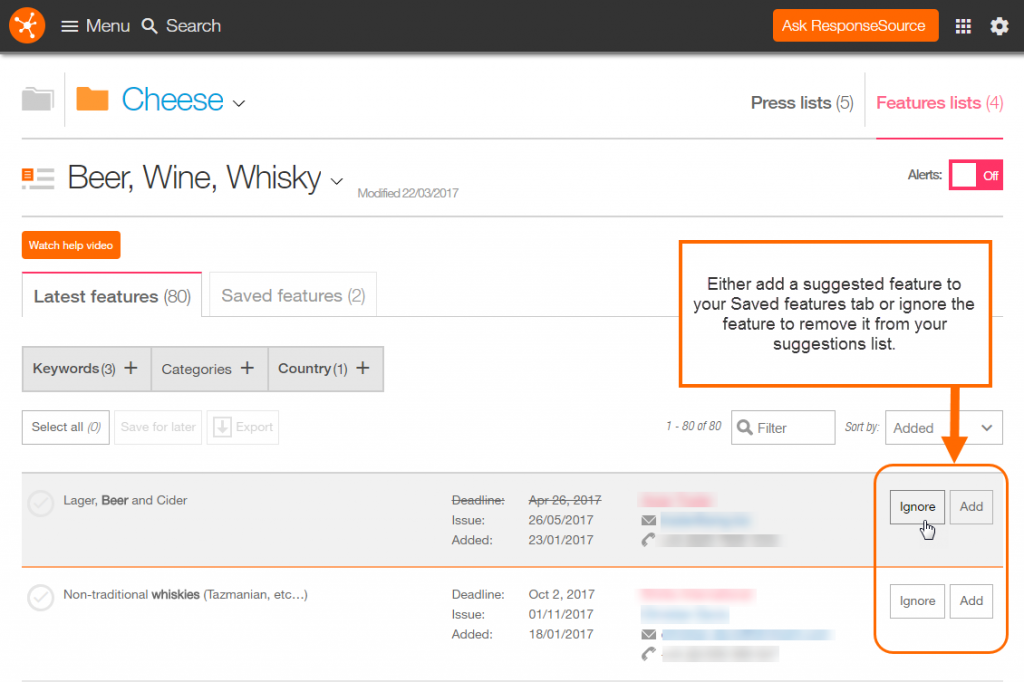Add the Lager, Beer and Cider feature

pos(971,507)
